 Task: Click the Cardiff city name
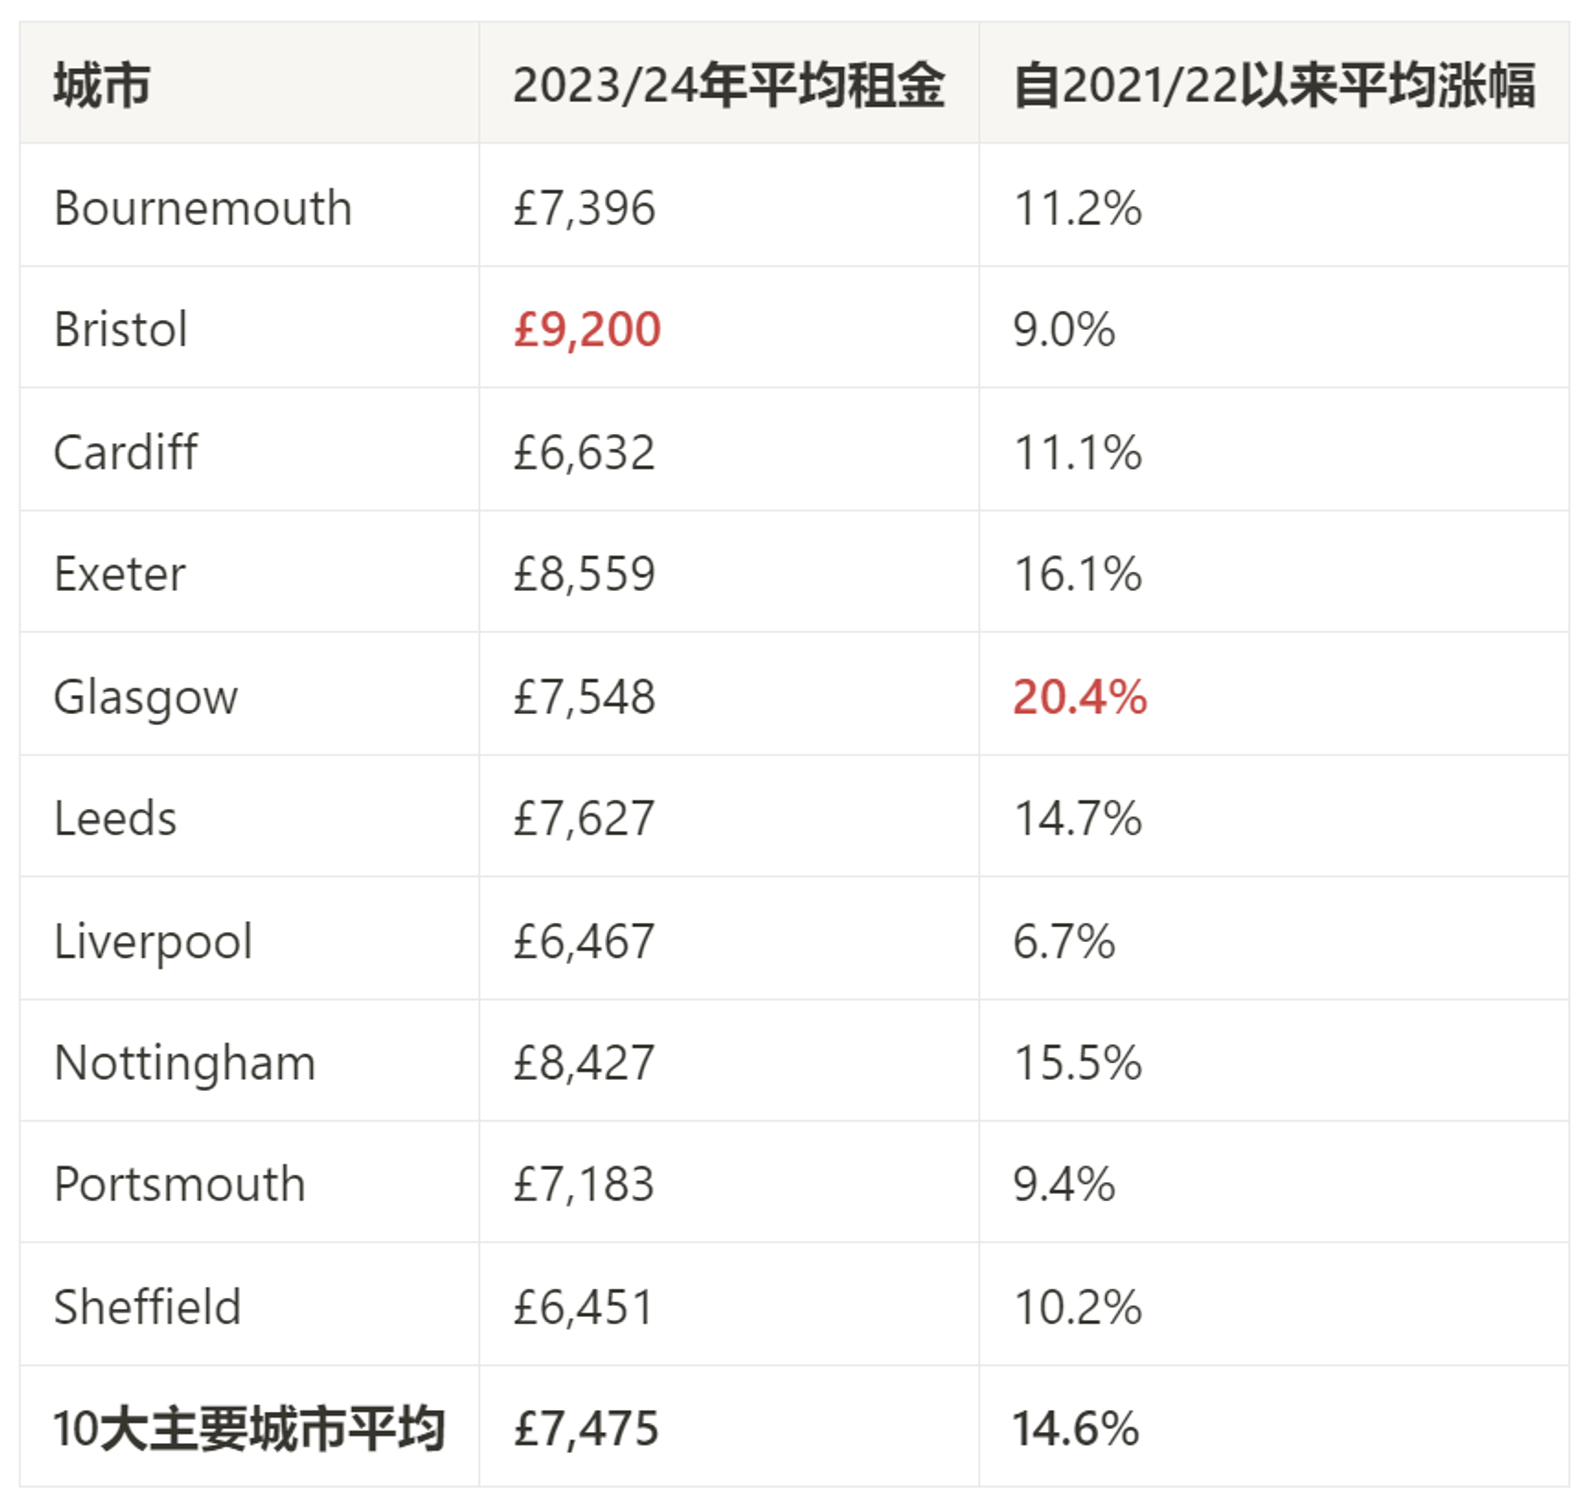point(126,452)
